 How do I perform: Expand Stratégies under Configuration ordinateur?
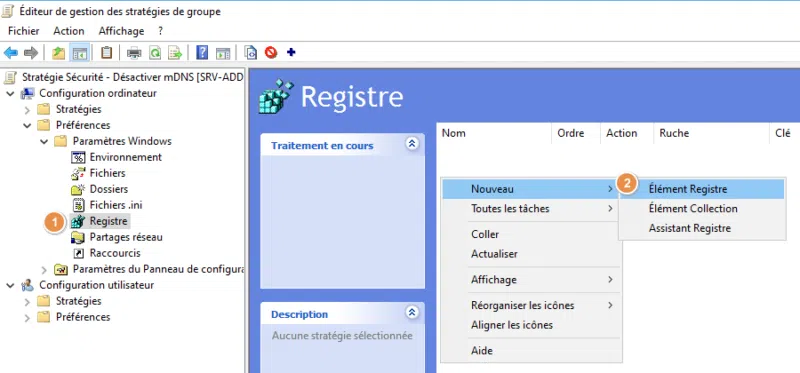[x=28, y=110]
